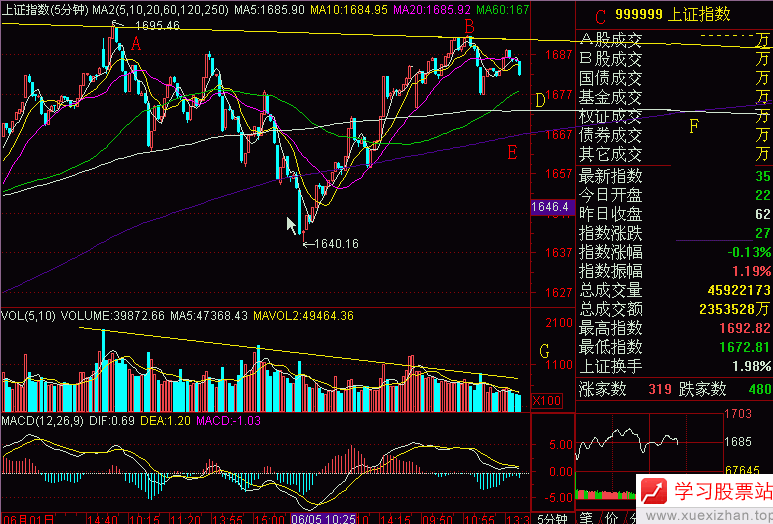Viewport: 773px width, 524px height.
Task: Click the 最高指数 value 1692.82
Action: (744, 328)
